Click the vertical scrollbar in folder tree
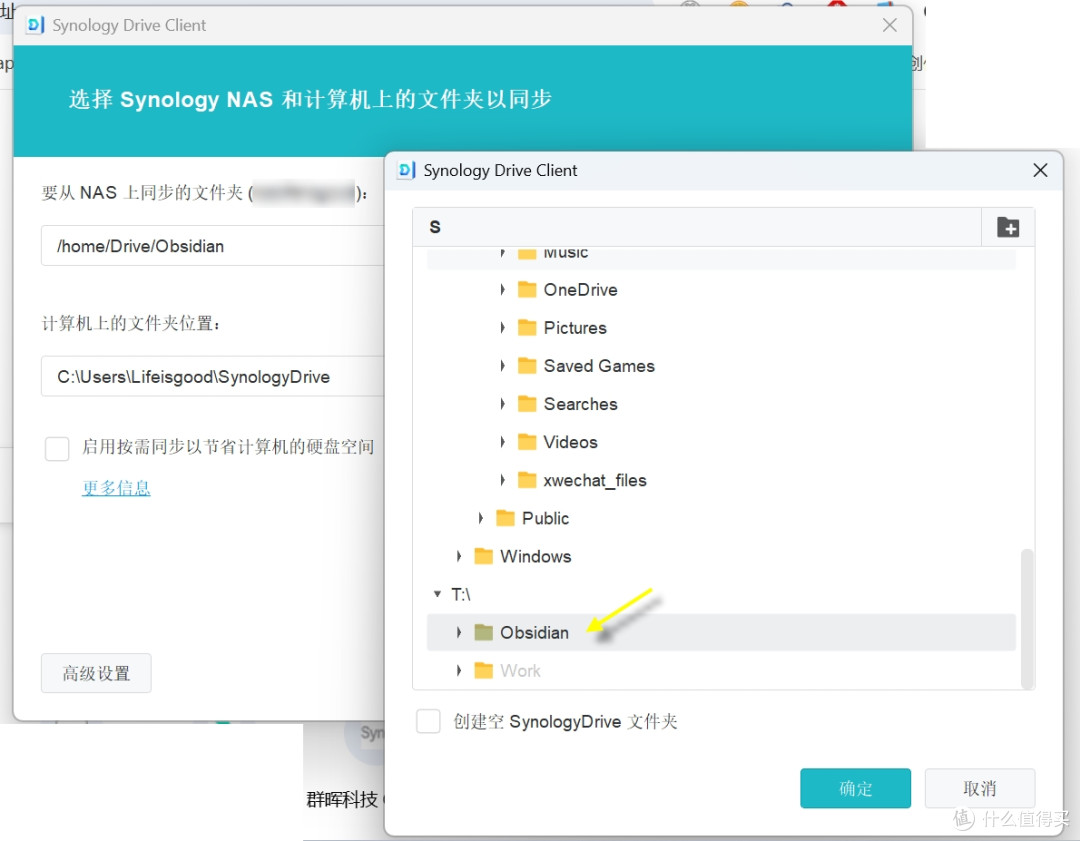Screen dimensions: 1080x841 pos(1027,618)
